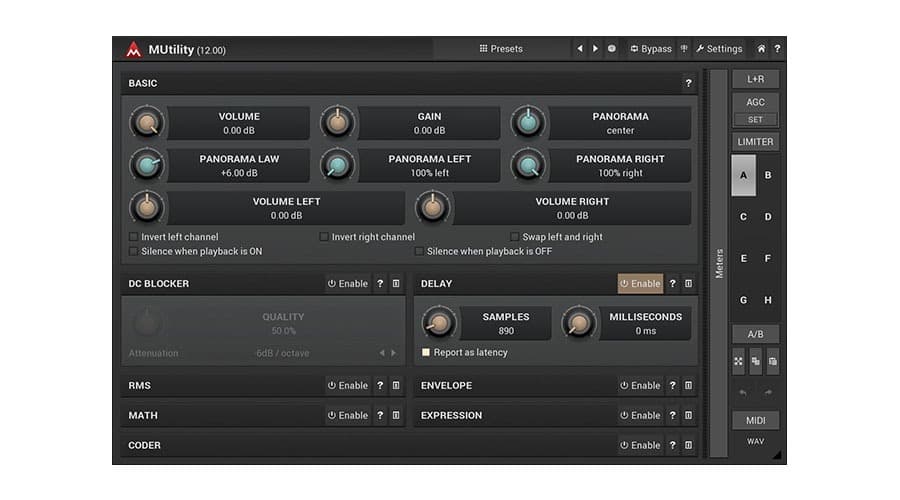Viewport: 900px width, 500px height.
Task: Click the VOLUME knob
Action: coord(147,123)
